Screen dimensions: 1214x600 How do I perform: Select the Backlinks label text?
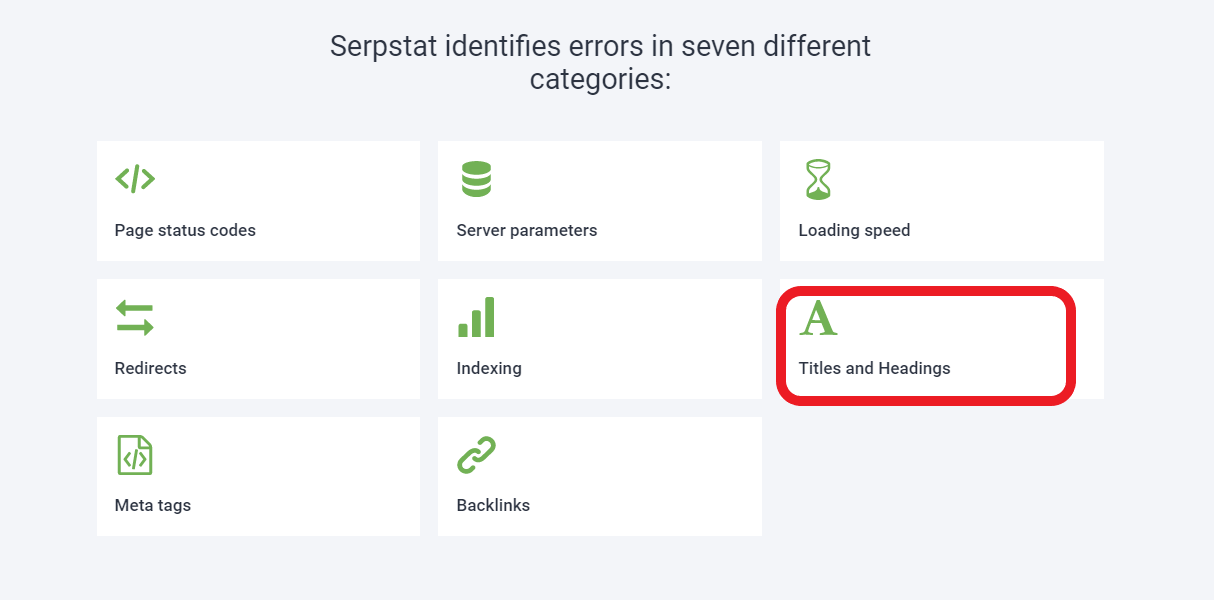tap(493, 505)
